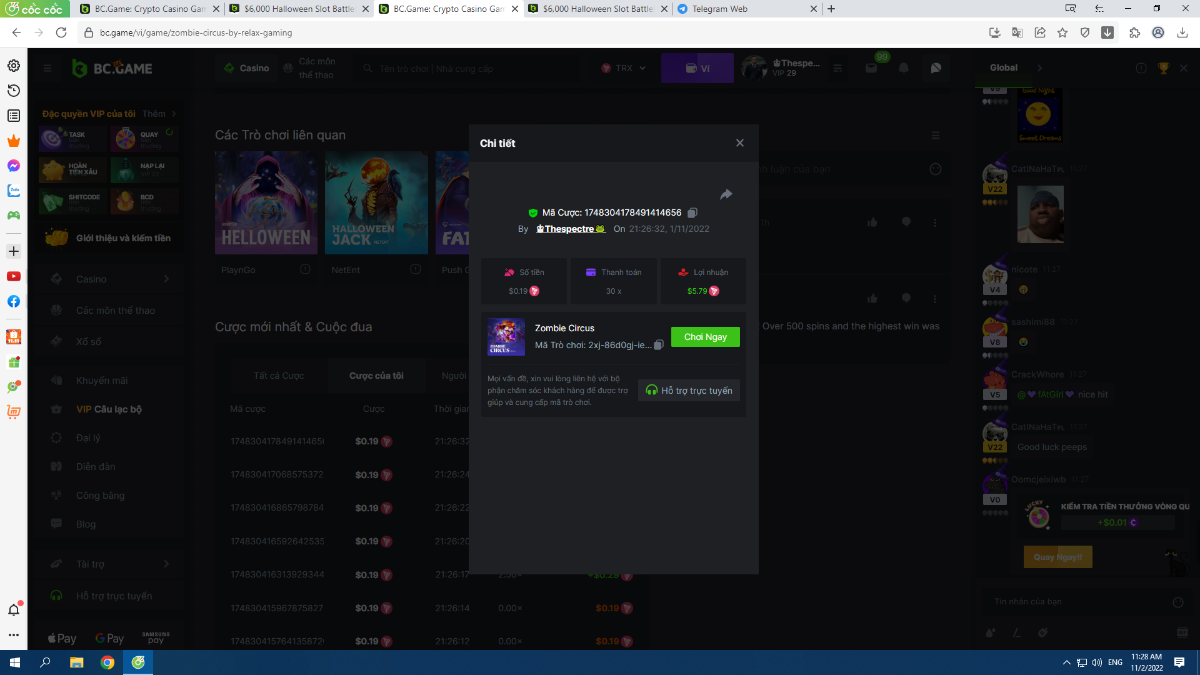Copy the bet ID (Mã Cược)
The image size is (1200, 675).
(693, 213)
